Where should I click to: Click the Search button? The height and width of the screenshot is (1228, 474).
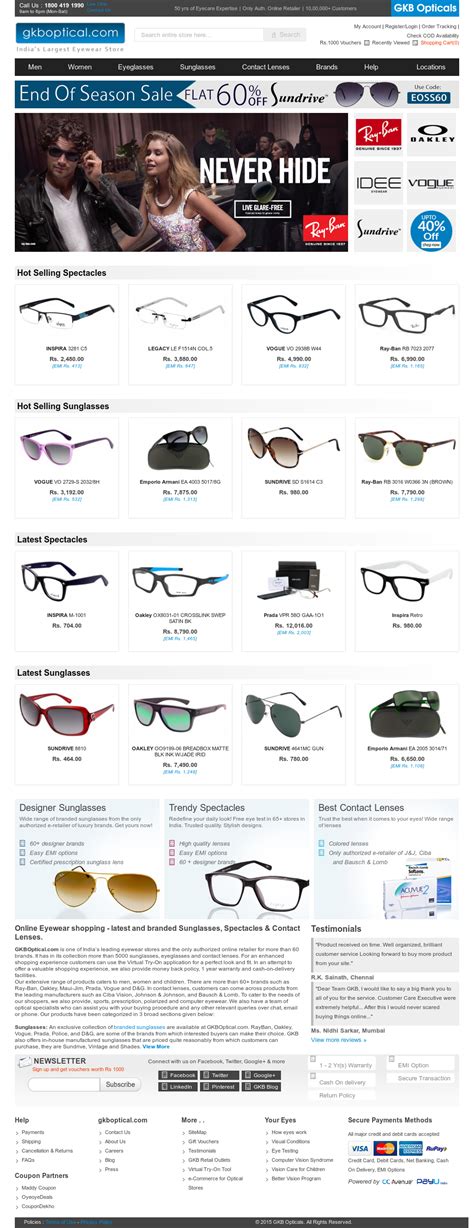285,34
